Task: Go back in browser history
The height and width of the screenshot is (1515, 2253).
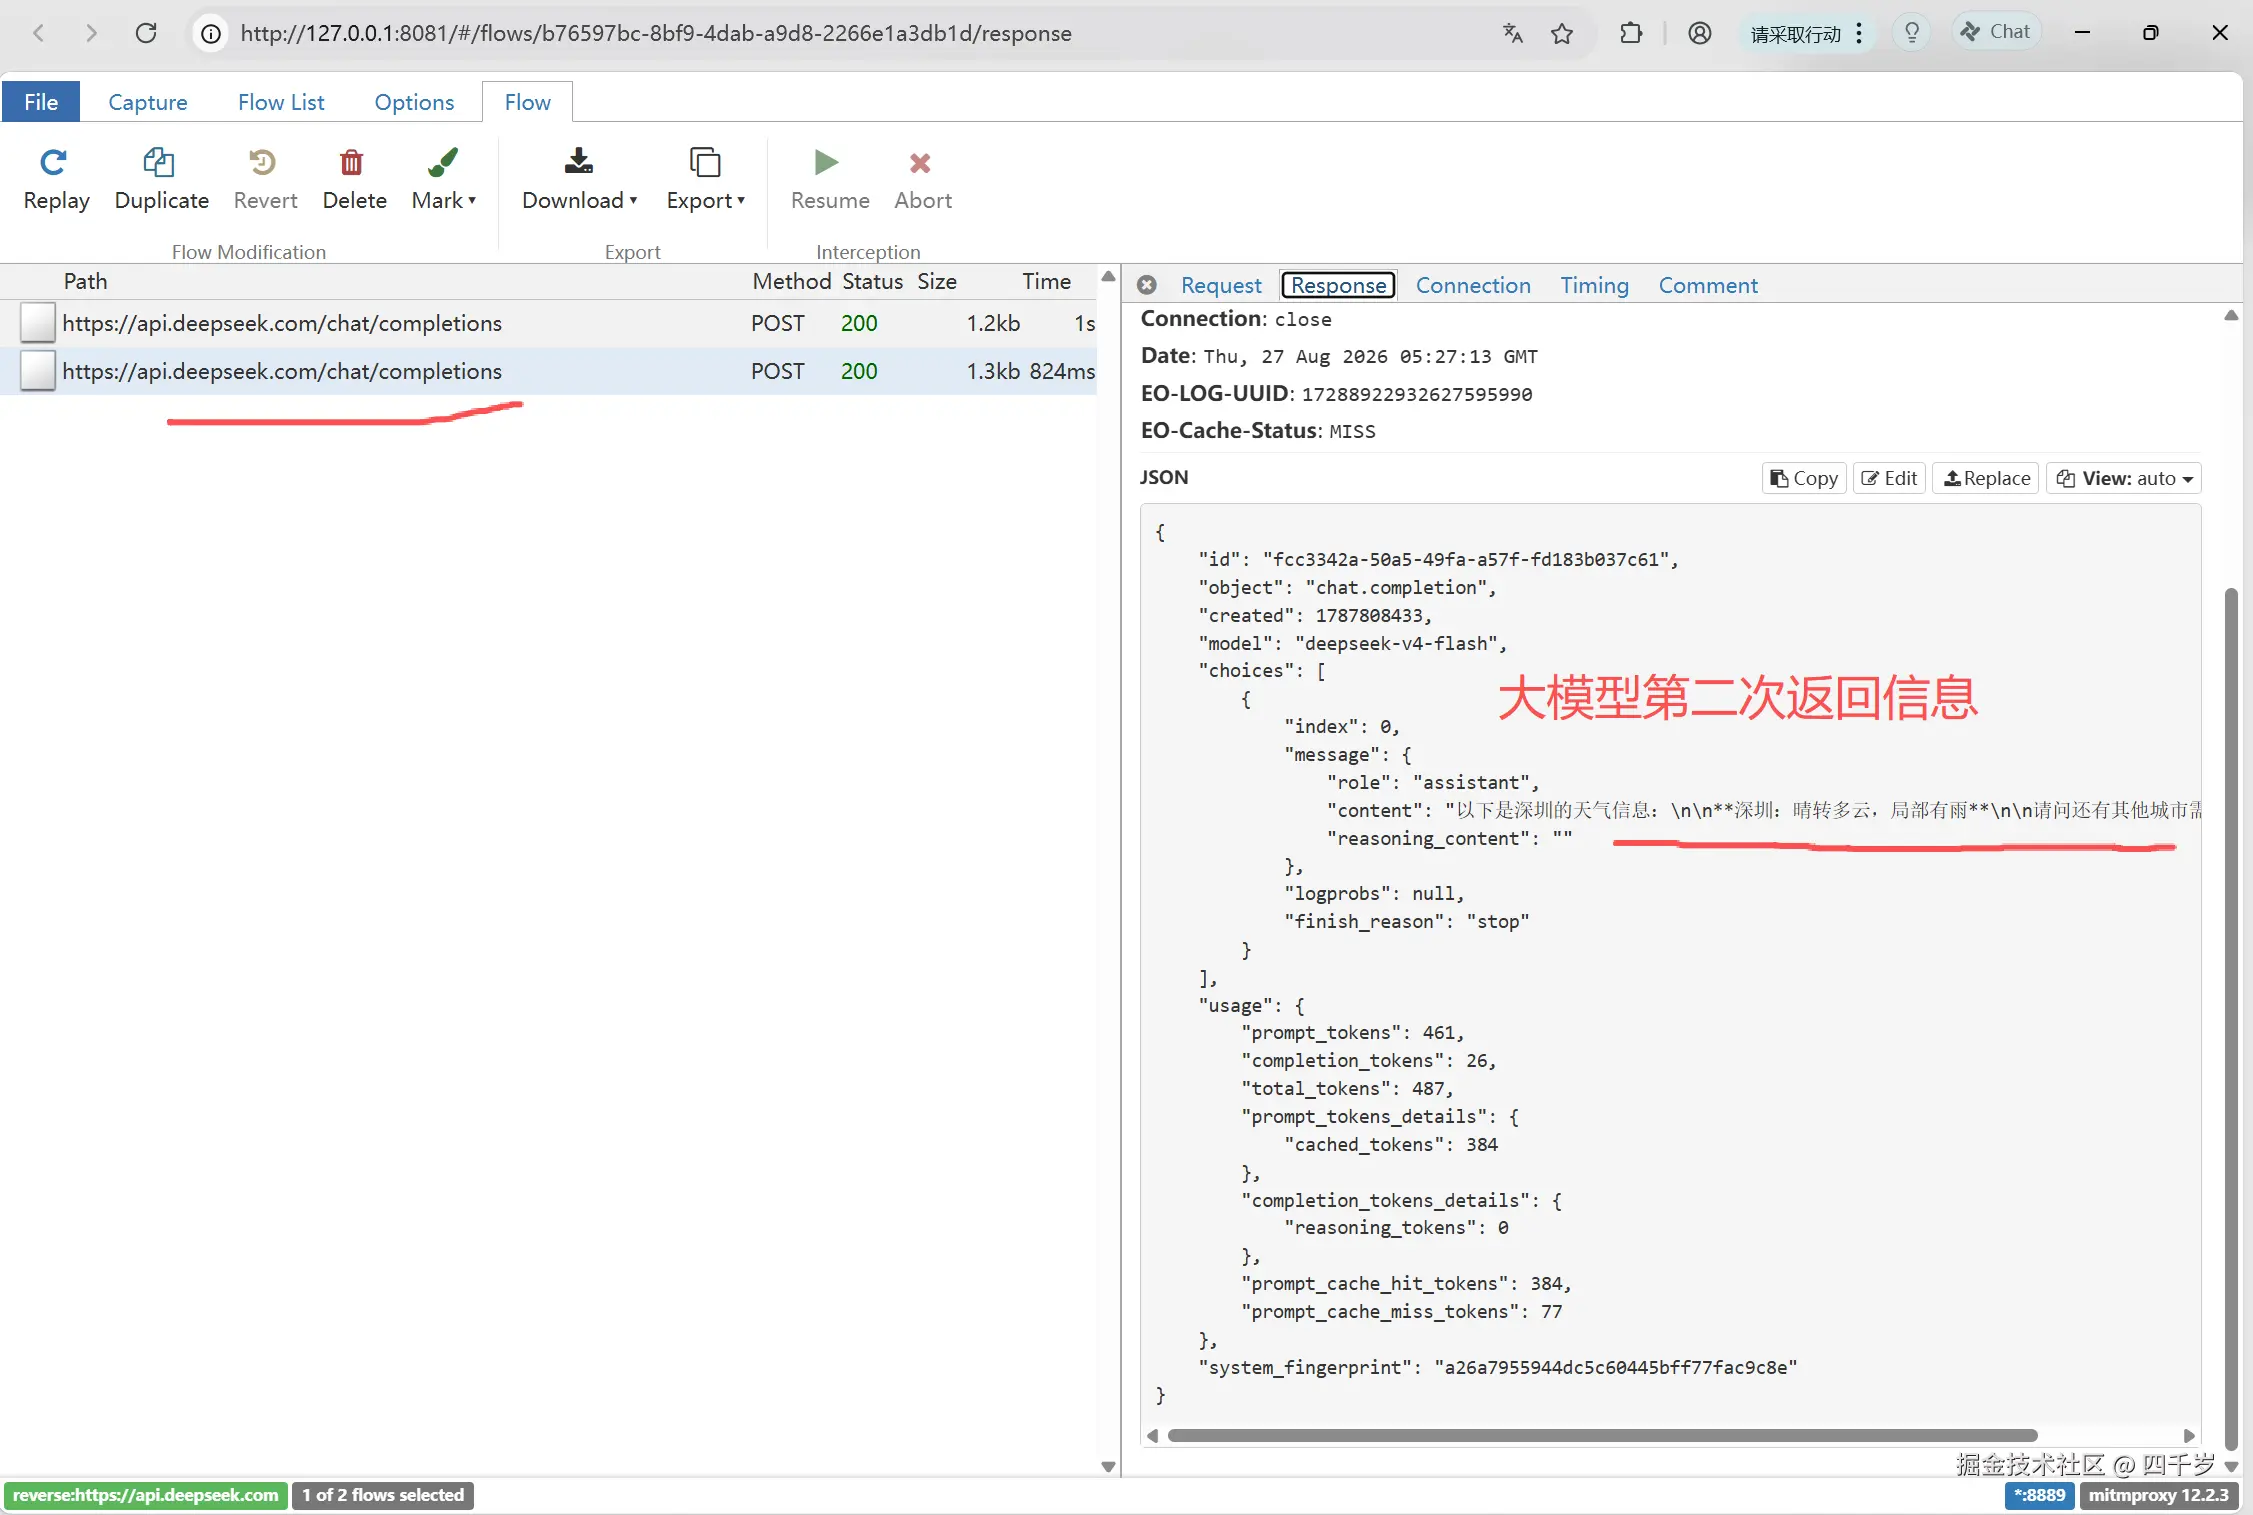Action: pyautogui.click(x=39, y=33)
